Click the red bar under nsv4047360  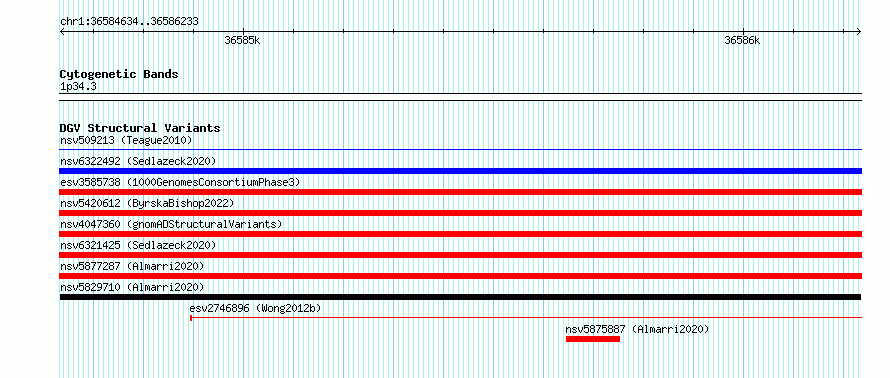tap(460, 234)
